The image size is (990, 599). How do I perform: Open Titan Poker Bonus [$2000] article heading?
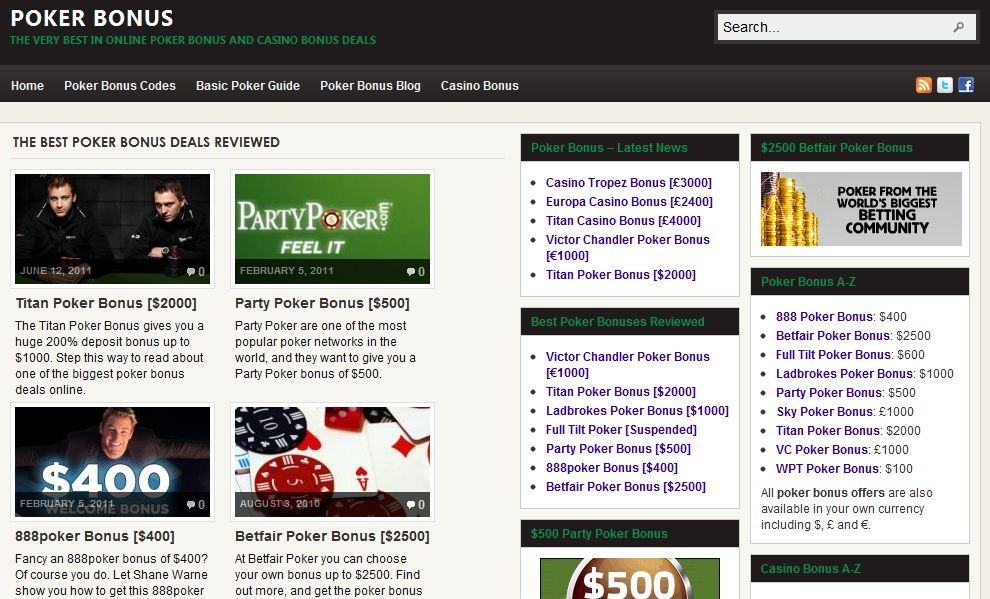(106, 303)
